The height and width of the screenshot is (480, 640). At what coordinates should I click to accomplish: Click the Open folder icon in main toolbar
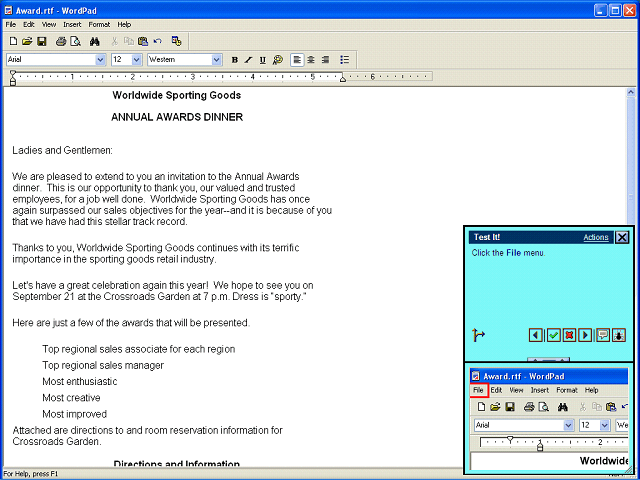(x=27, y=41)
